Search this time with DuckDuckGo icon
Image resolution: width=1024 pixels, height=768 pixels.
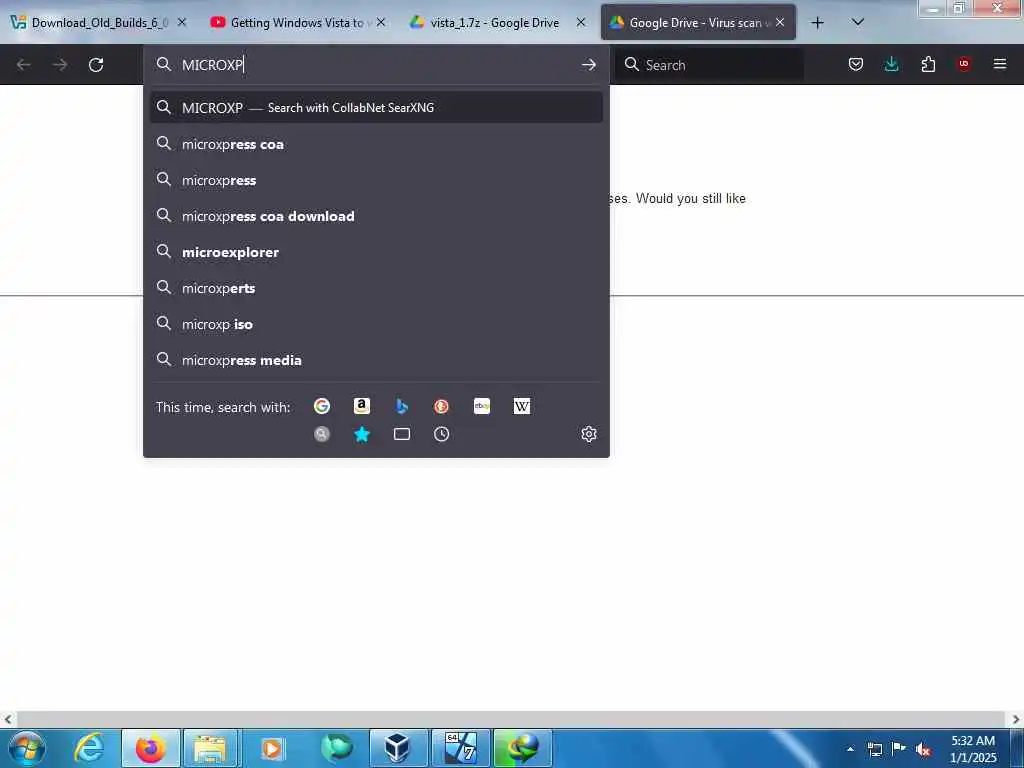441,406
